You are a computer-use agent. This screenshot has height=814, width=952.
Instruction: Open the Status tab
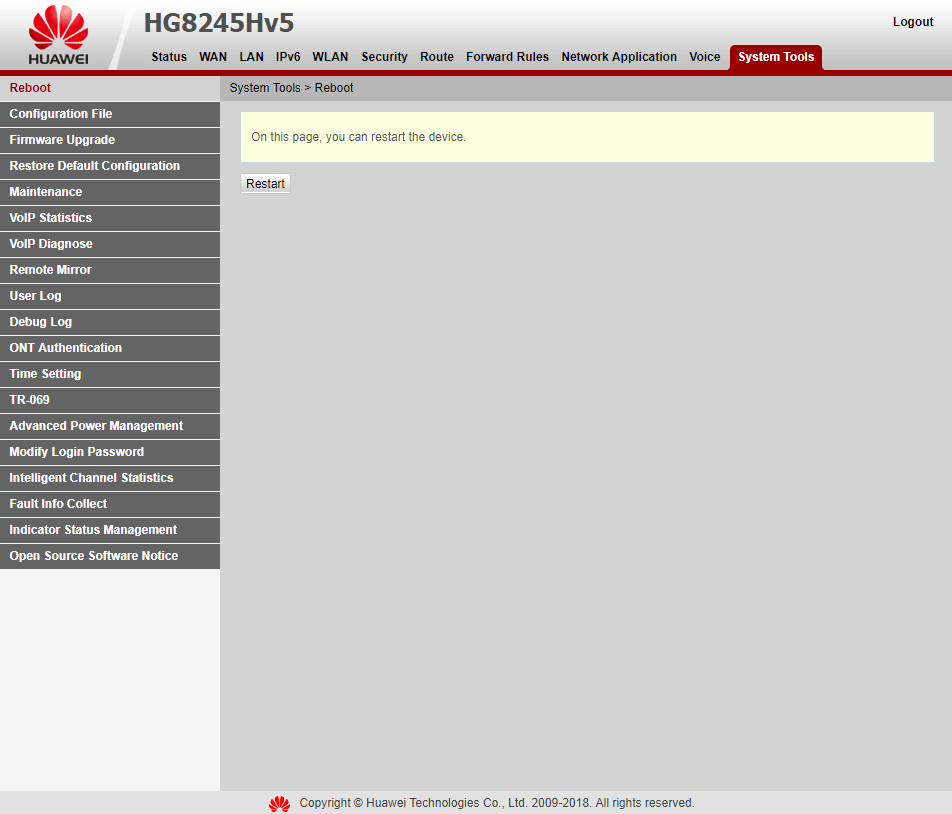point(169,57)
